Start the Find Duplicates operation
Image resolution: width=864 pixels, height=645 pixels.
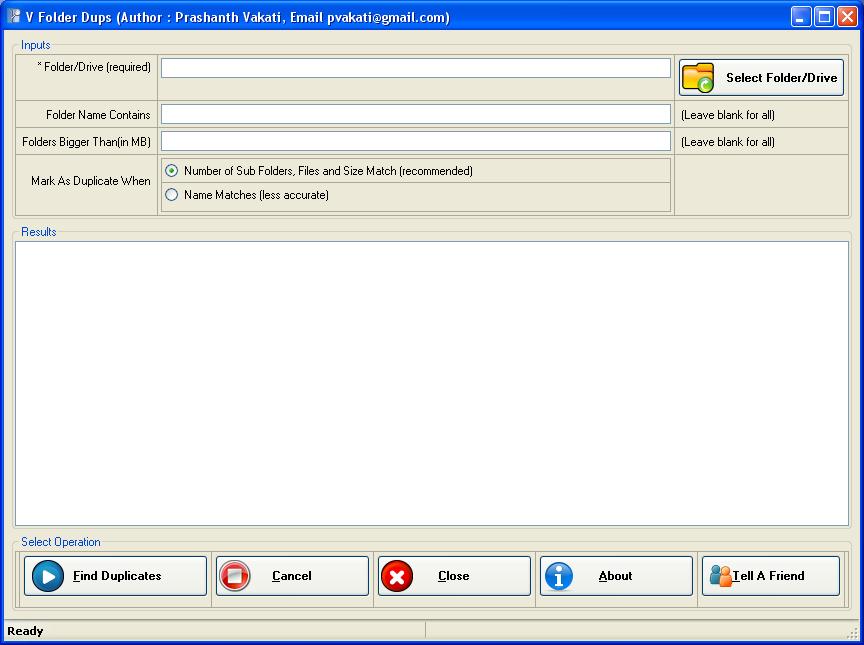pos(115,576)
